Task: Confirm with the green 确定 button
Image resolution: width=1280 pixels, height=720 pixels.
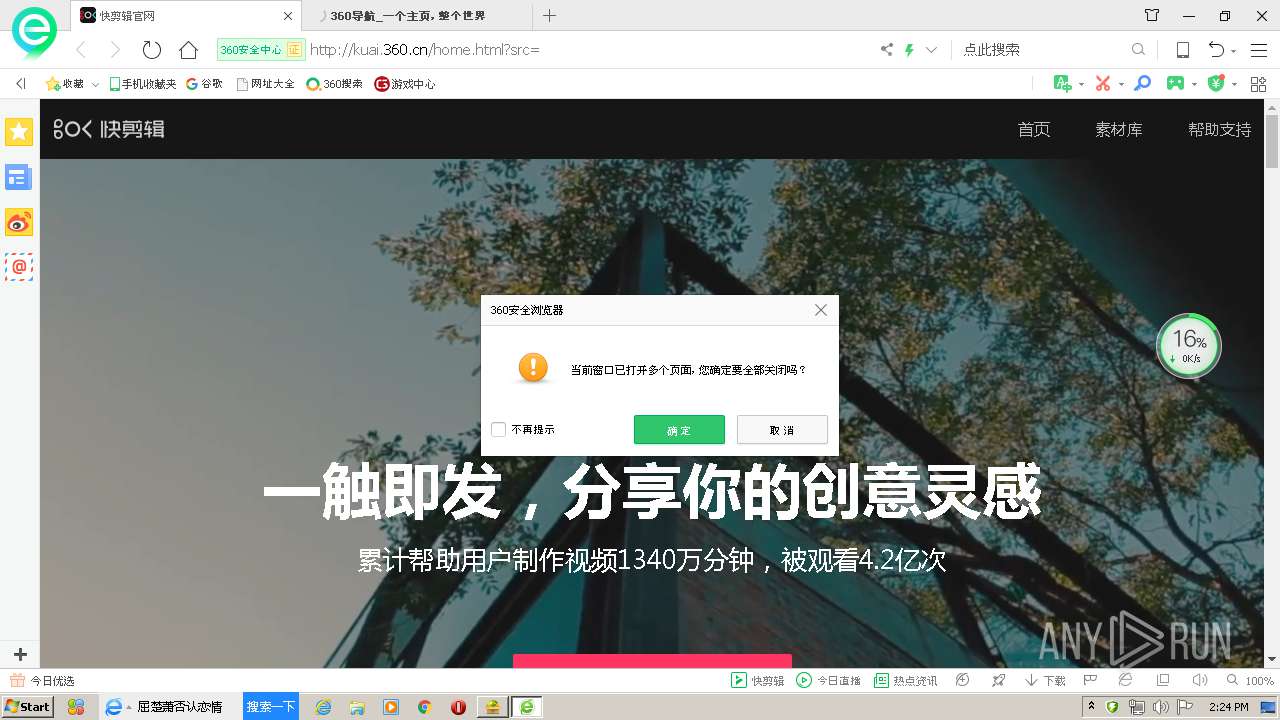Action: click(x=679, y=430)
